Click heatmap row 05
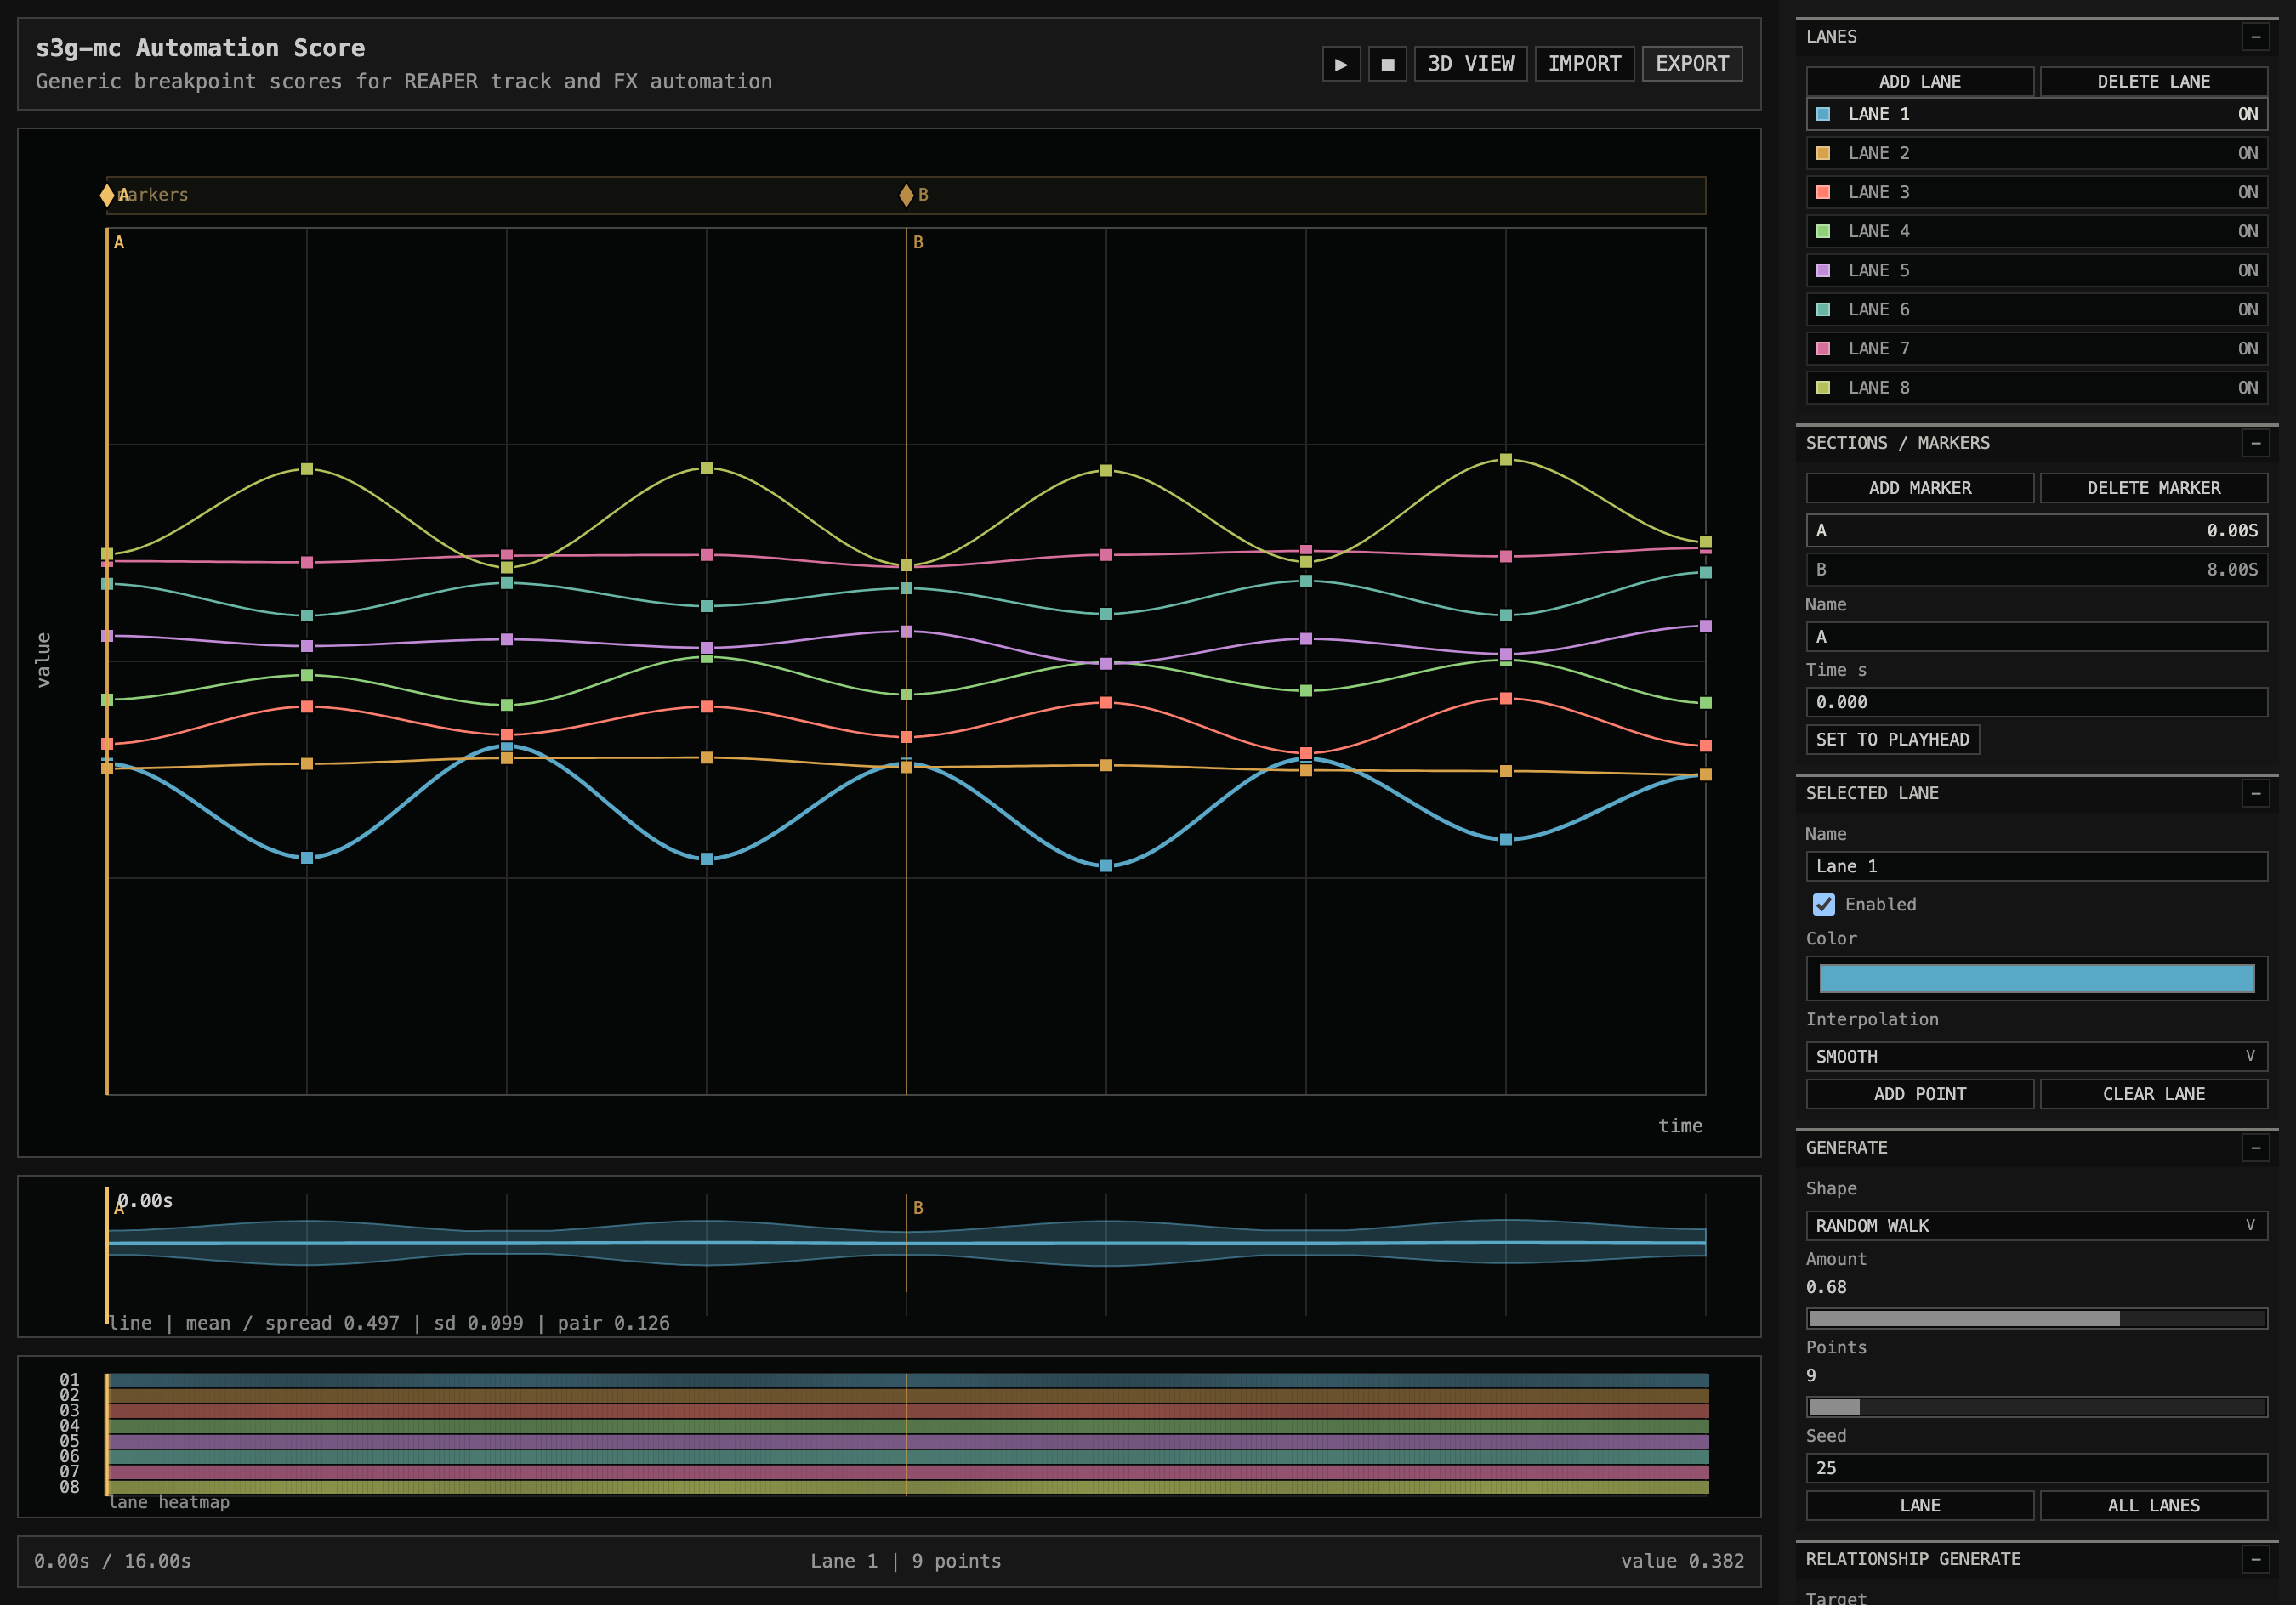Image resolution: width=2296 pixels, height=1605 pixels. click(x=908, y=1442)
